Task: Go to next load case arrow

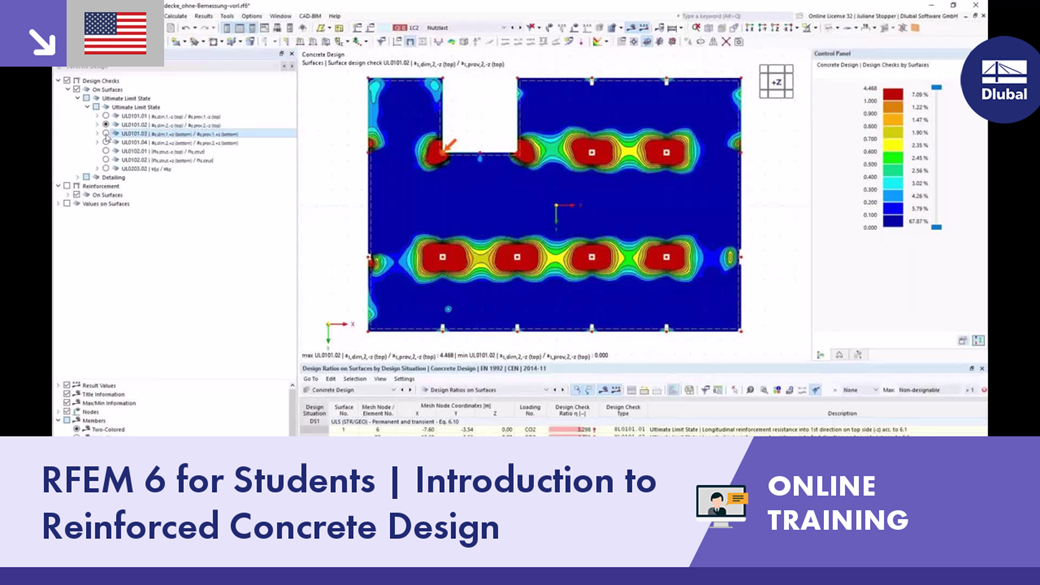Action: pyautogui.click(x=519, y=28)
